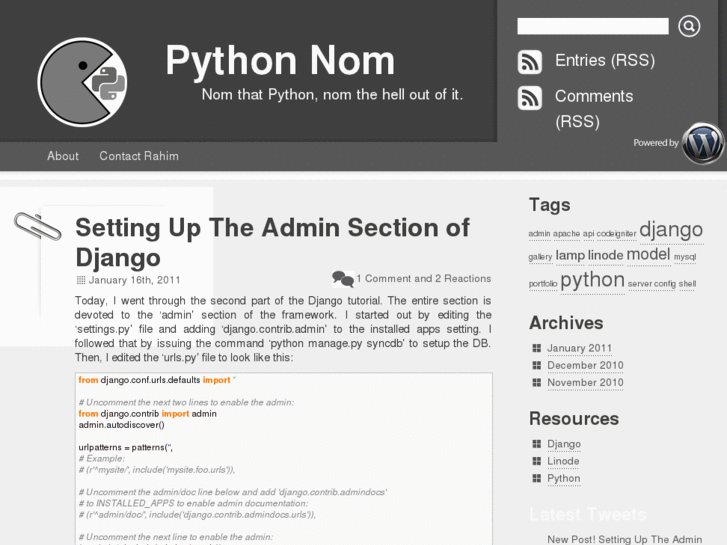
Task: Open the January 2011 archive
Action: pos(579,348)
